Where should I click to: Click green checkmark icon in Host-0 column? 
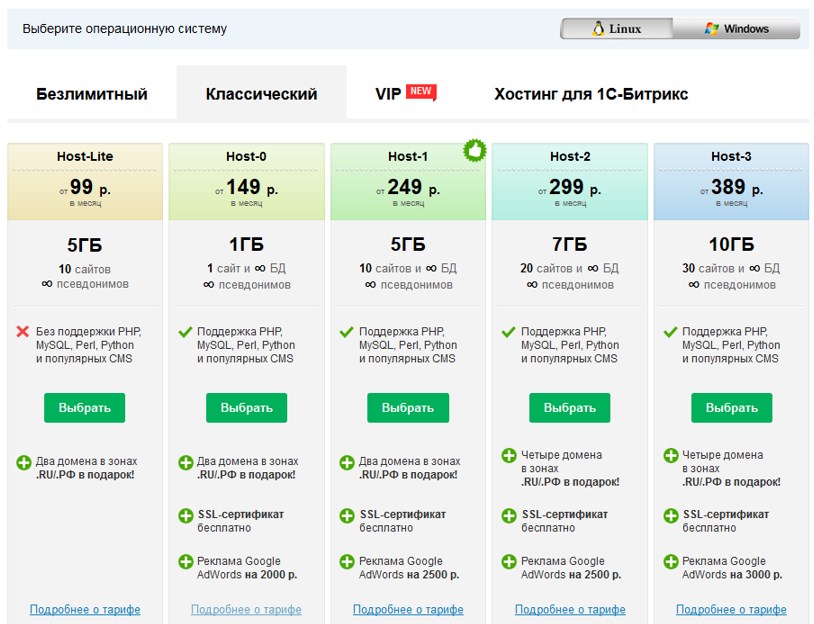184,332
